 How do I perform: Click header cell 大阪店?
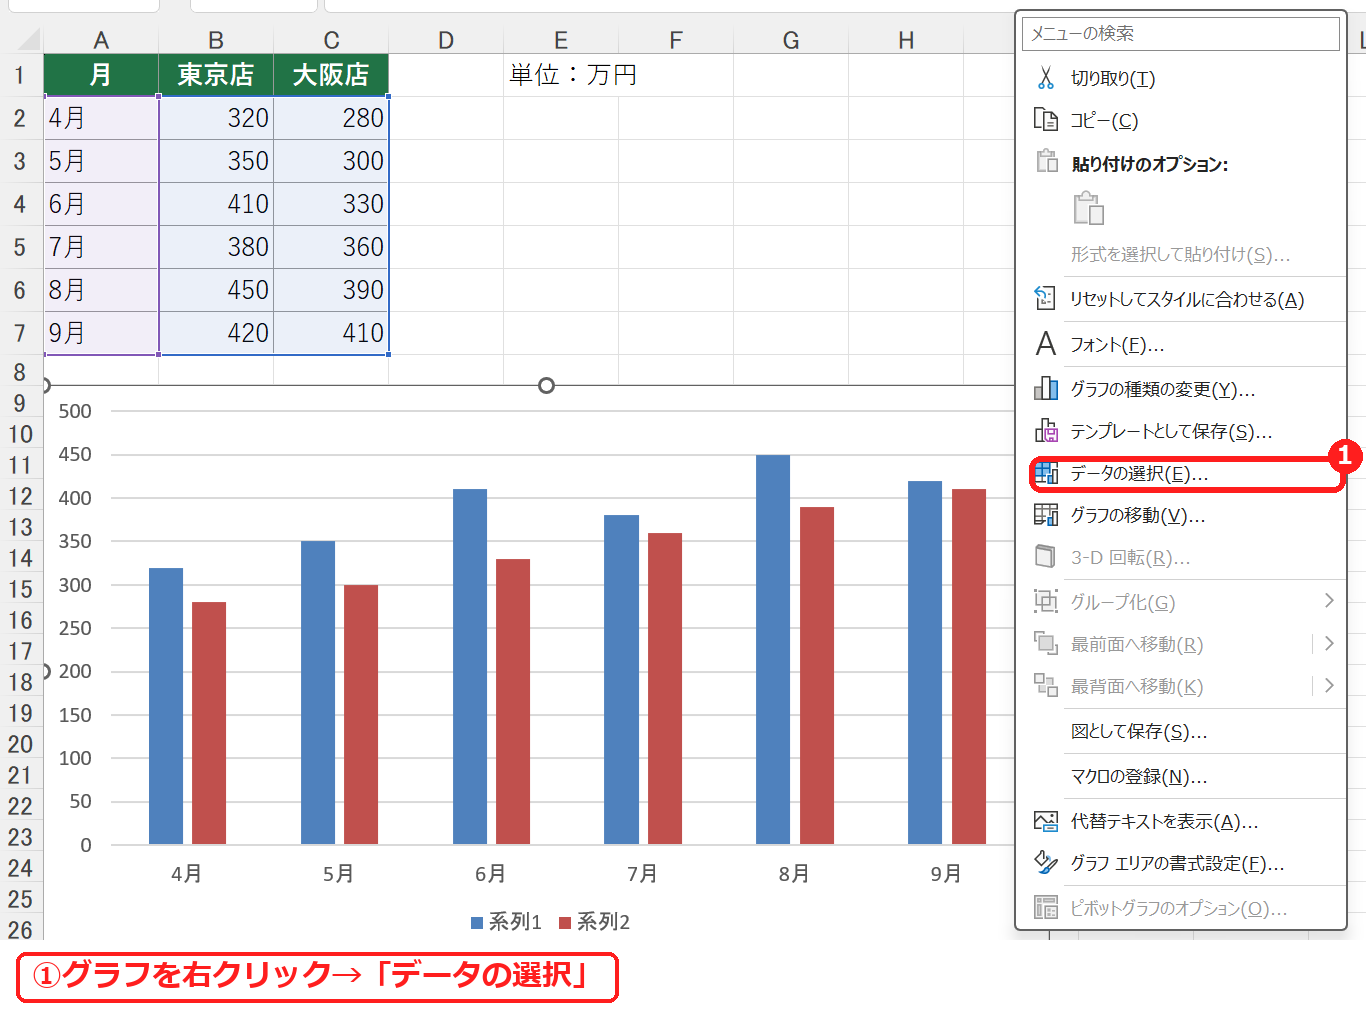(331, 75)
